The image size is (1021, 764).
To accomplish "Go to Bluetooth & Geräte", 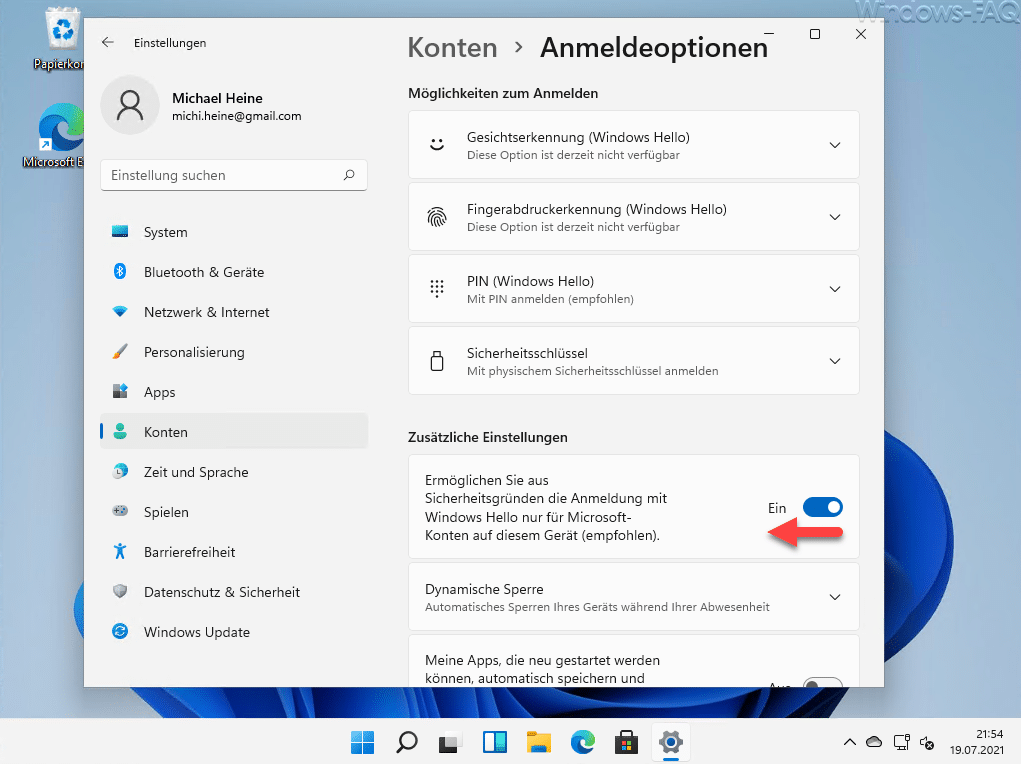I will coord(234,272).
